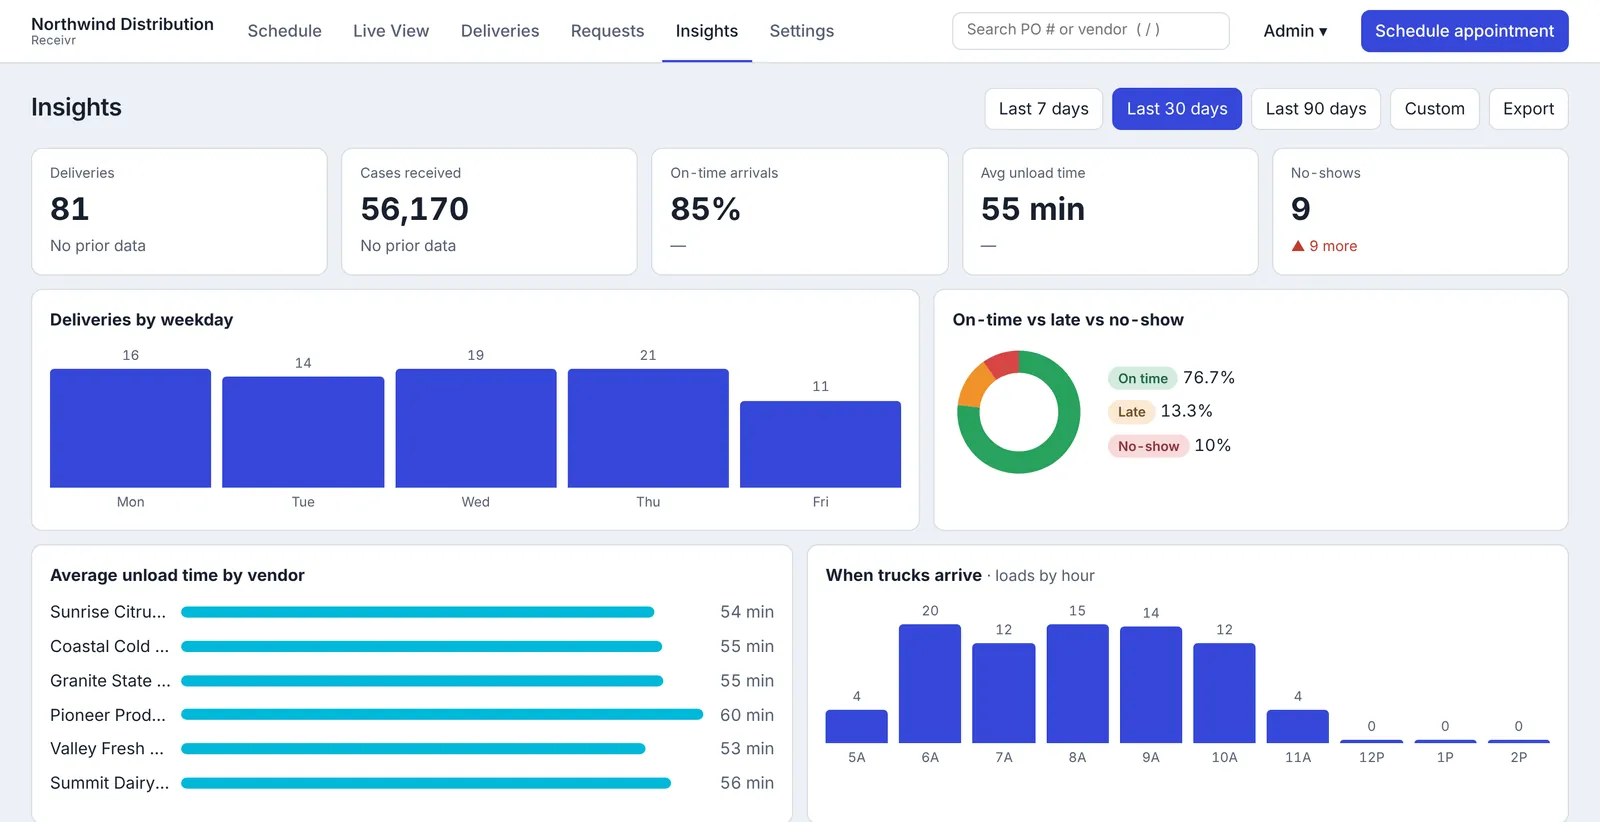The height and width of the screenshot is (822, 1600).
Task: Click the Granite State vendor name
Action: point(110,681)
